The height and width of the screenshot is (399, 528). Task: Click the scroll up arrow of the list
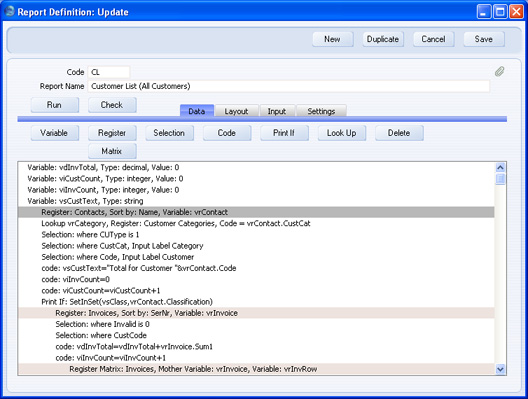500,168
